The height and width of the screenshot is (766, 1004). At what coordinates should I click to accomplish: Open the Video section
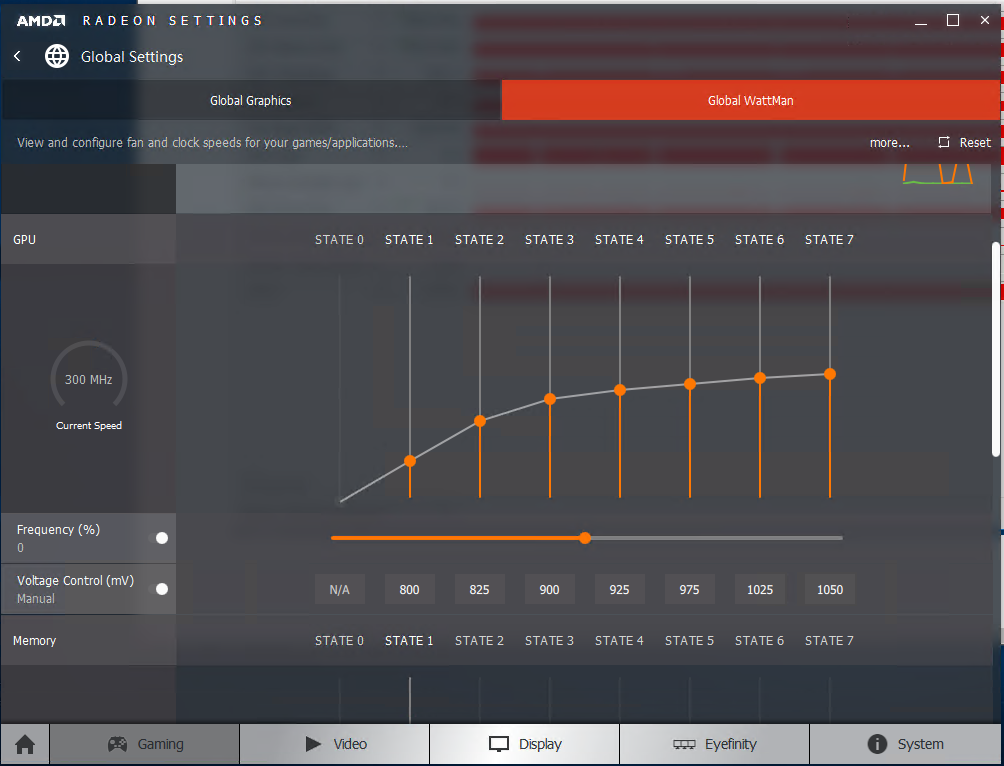point(335,744)
